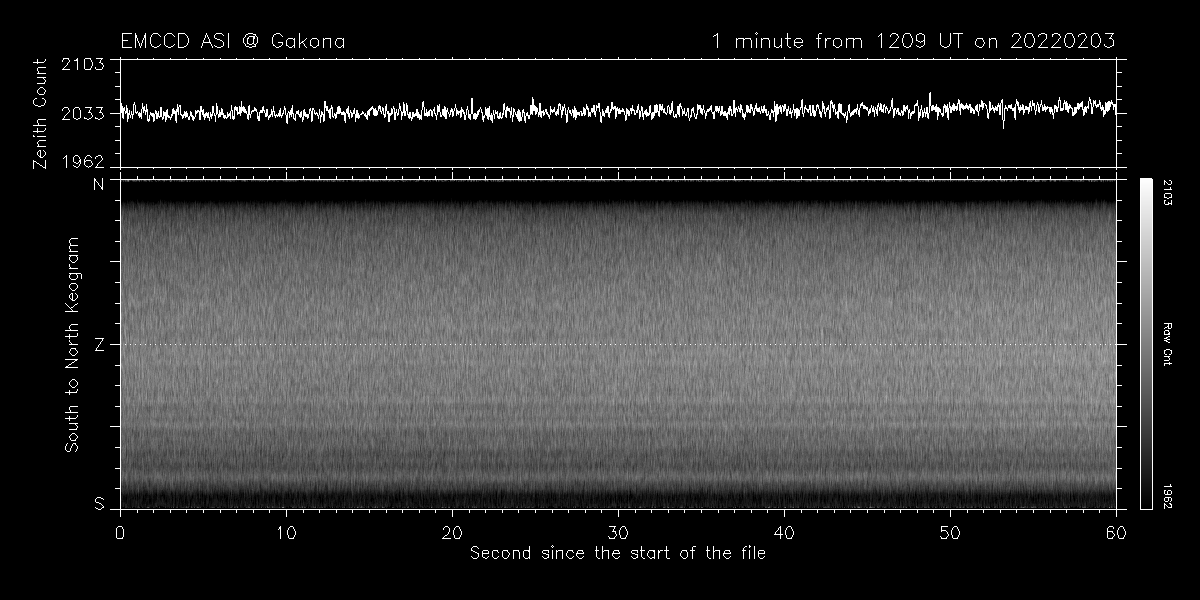Click the 60 second tick label

(1116, 531)
